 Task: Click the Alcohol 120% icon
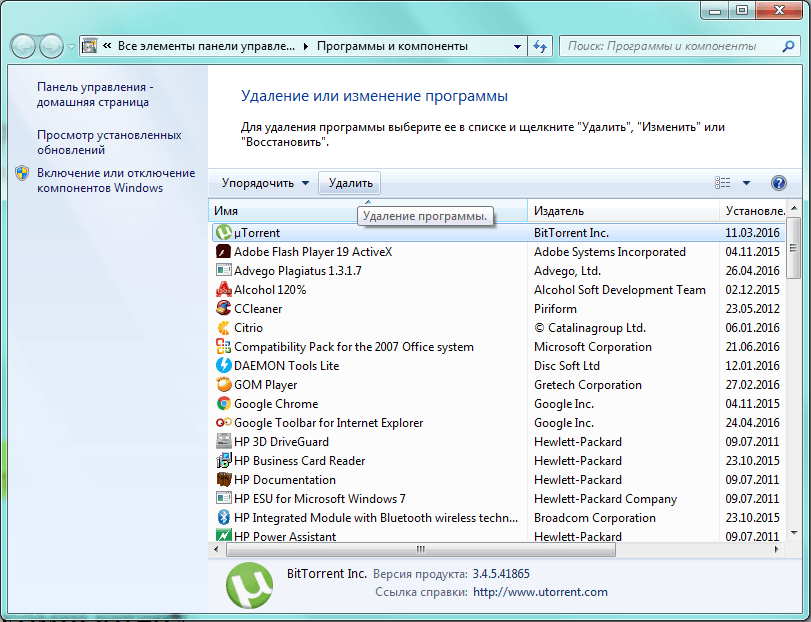click(223, 290)
